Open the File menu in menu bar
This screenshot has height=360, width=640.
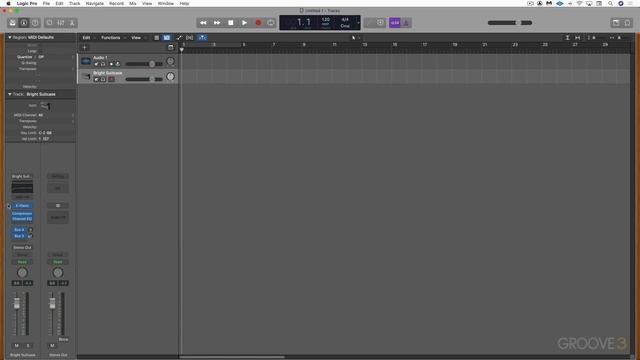[46, 3]
